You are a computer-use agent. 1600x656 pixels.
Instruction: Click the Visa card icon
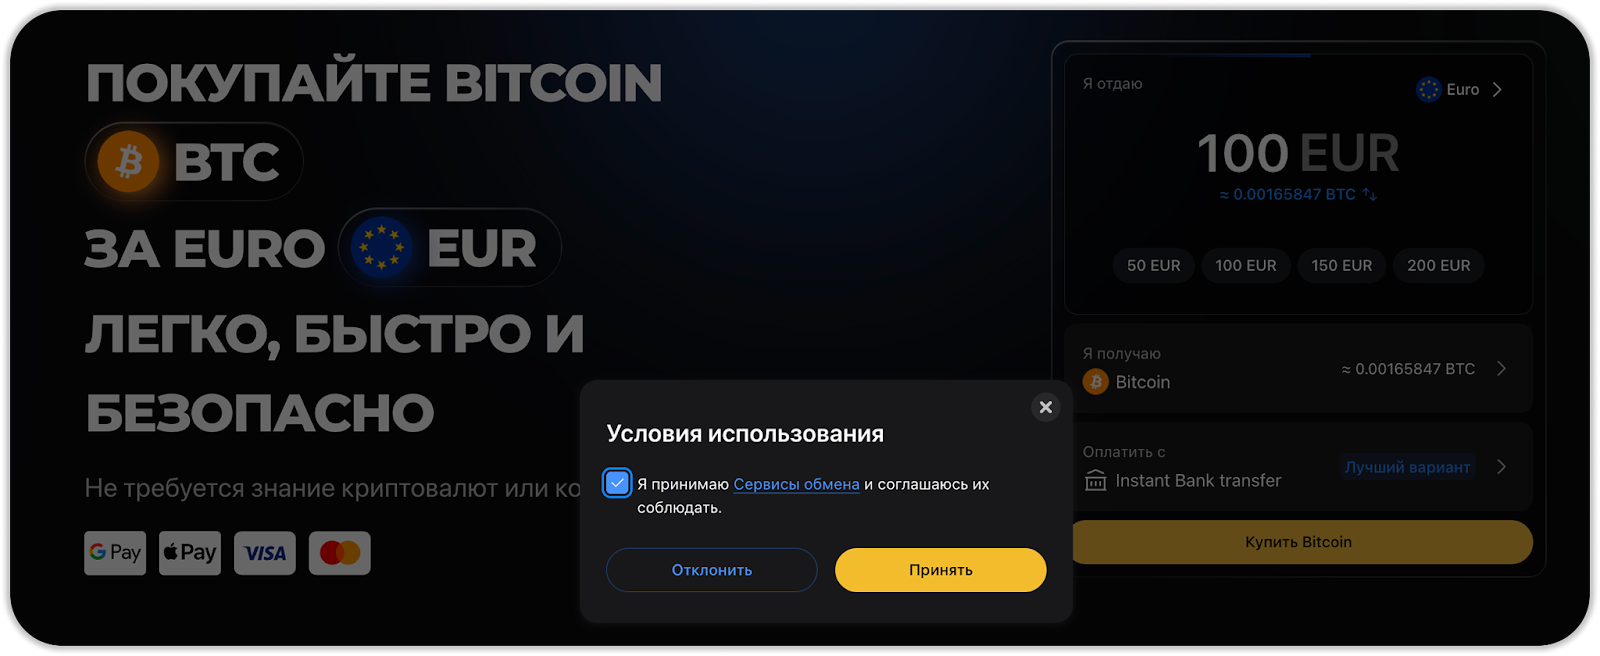coord(265,553)
